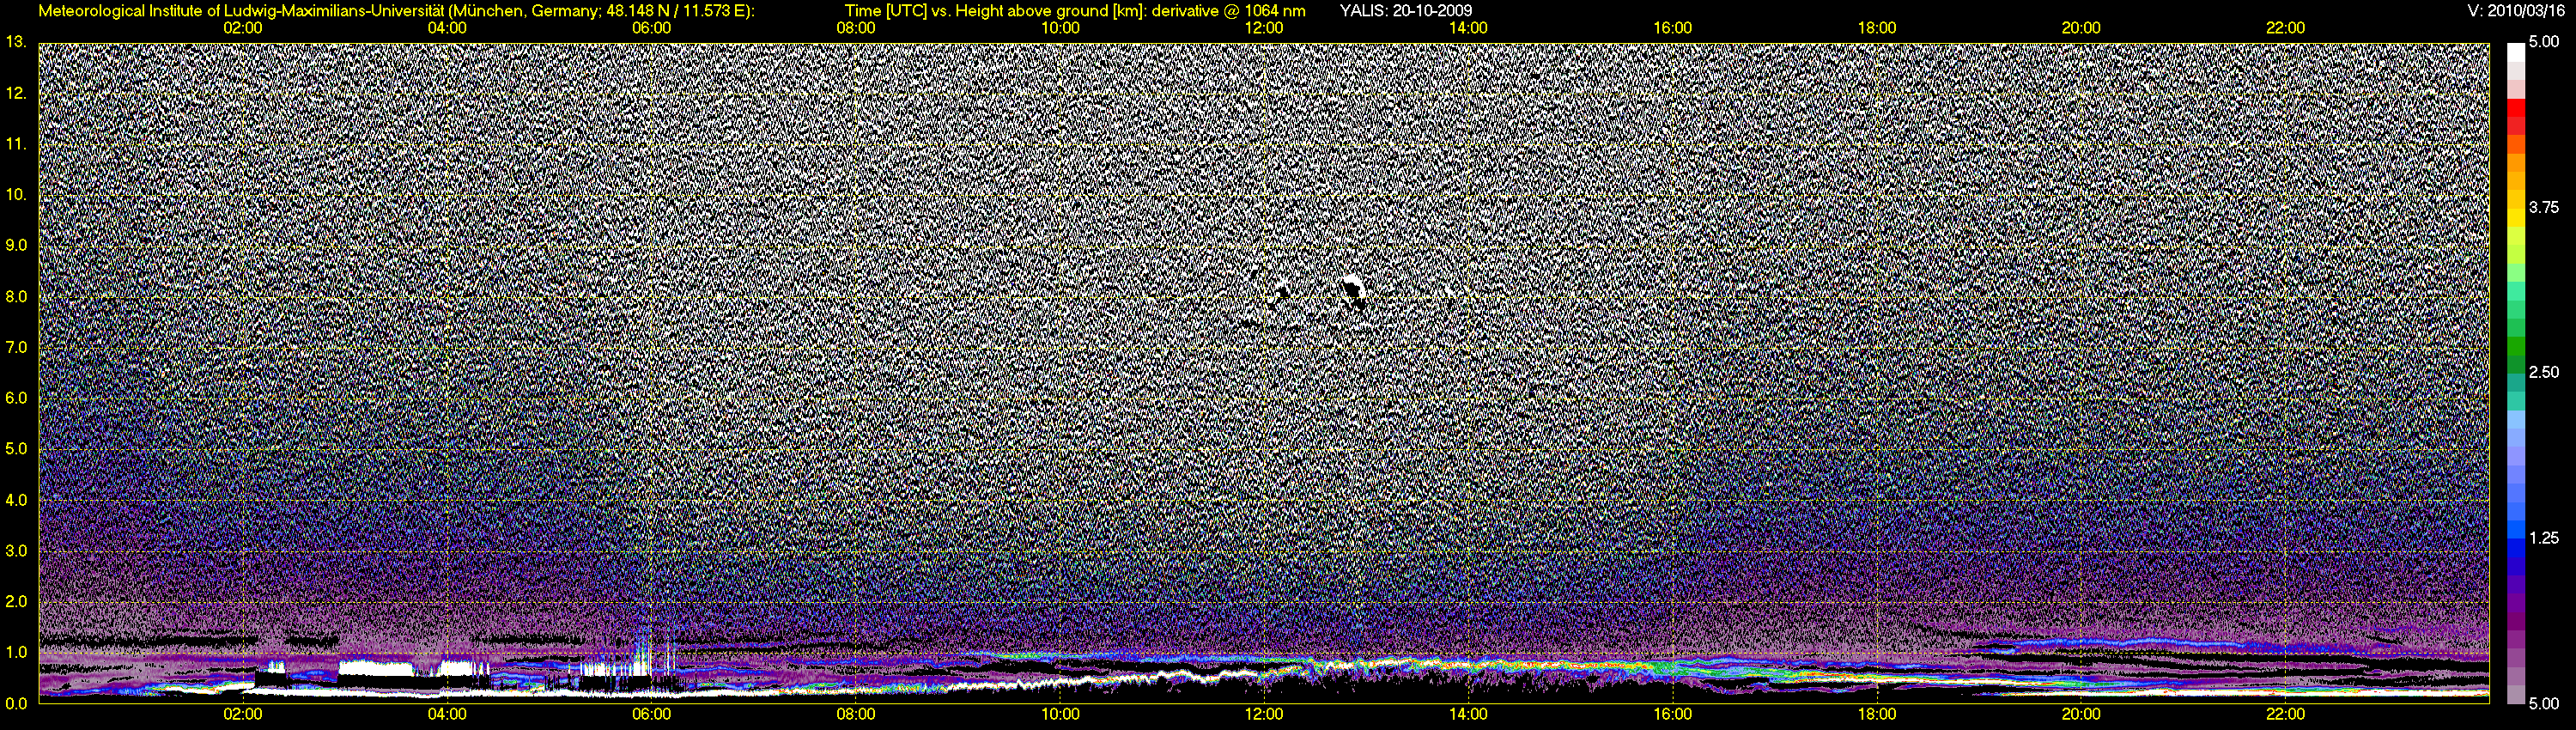The width and height of the screenshot is (2576, 730).
Task: Click the 12. height axis label
Action: coord(15,93)
